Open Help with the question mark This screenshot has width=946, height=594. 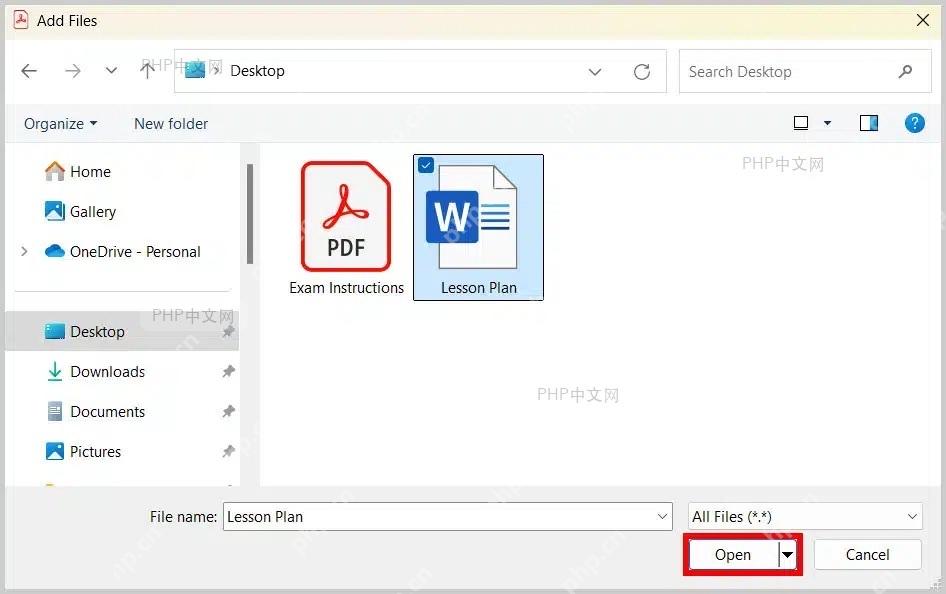(915, 123)
